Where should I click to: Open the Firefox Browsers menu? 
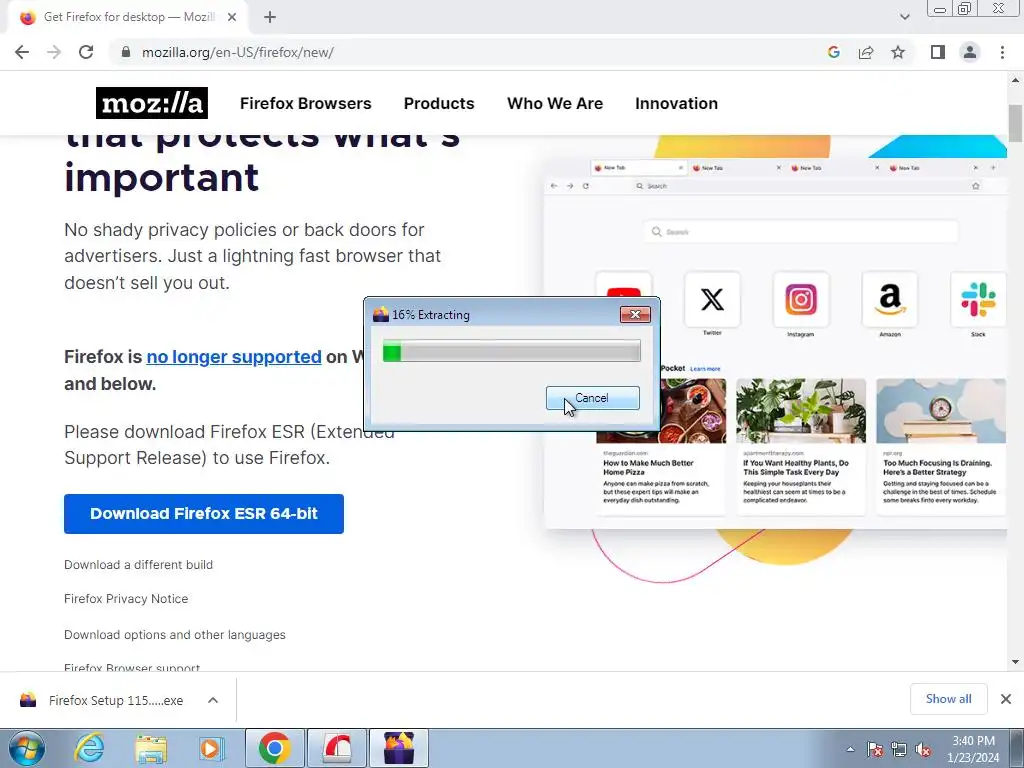pos(305,103)
